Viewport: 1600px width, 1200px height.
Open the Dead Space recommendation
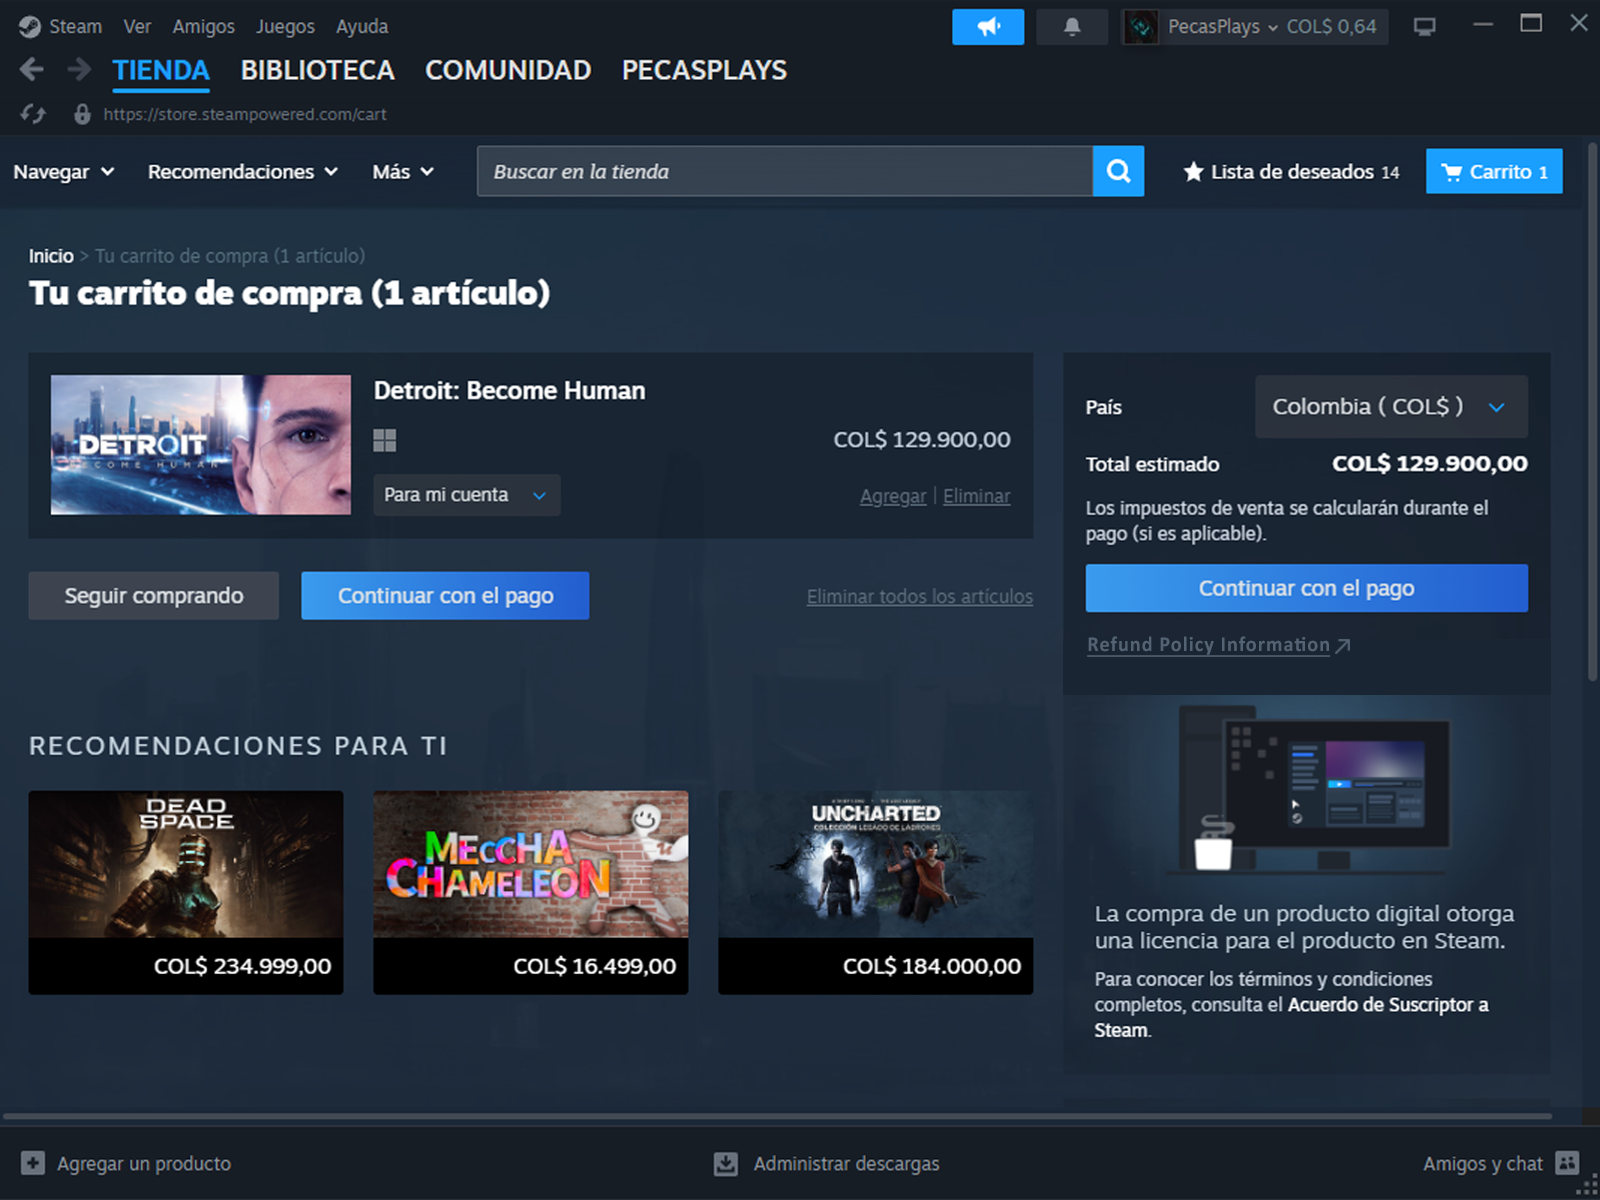click(186, 892)
